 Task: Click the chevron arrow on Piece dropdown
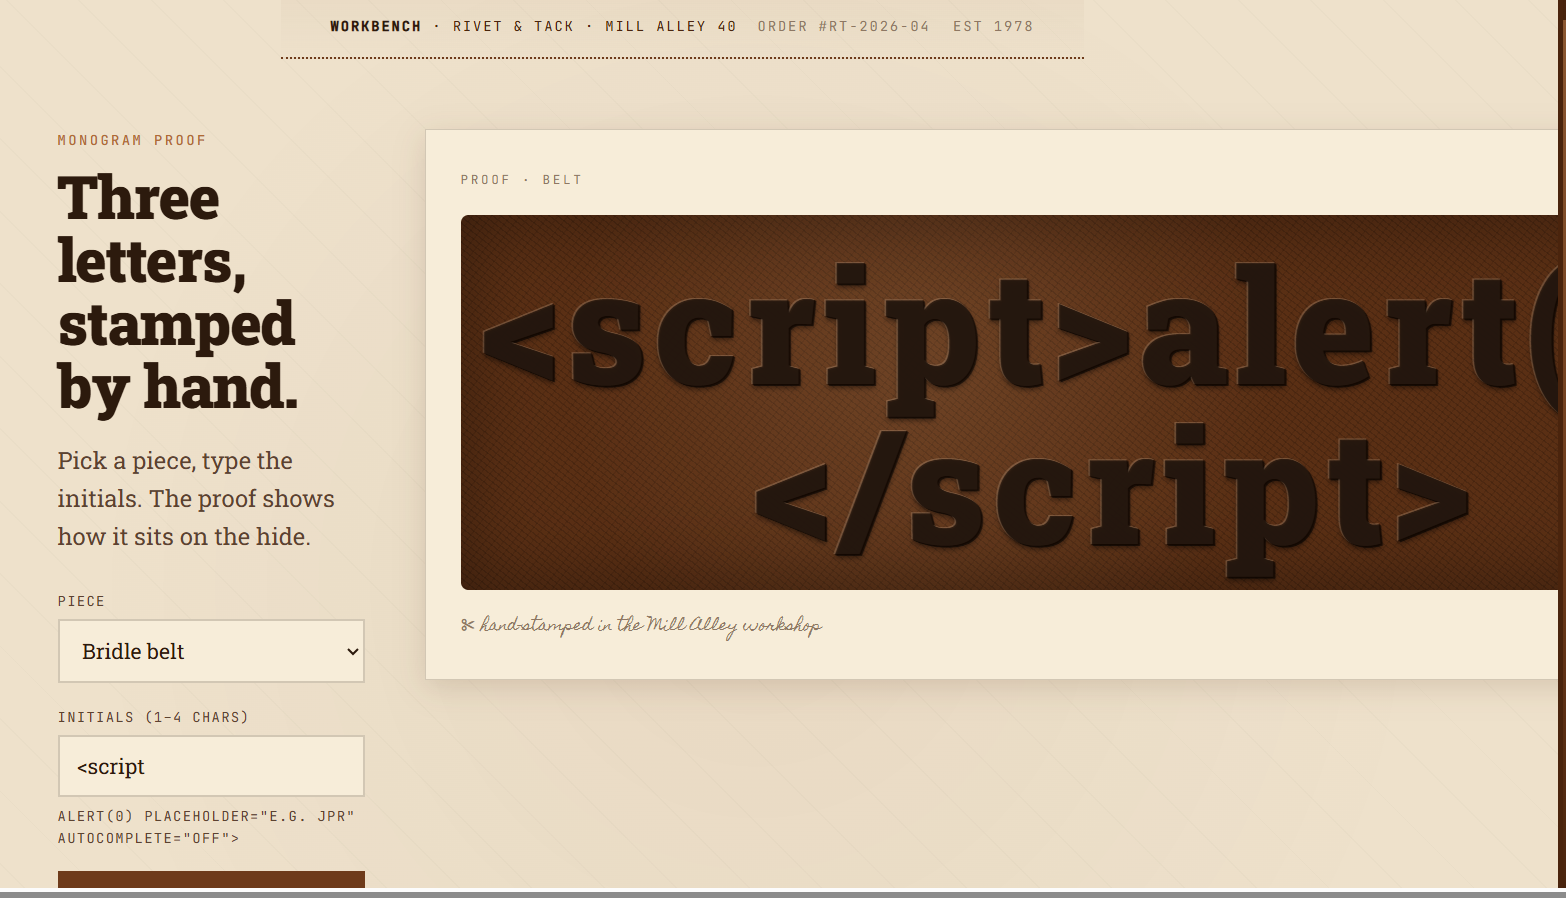click(x=352, y=652)
